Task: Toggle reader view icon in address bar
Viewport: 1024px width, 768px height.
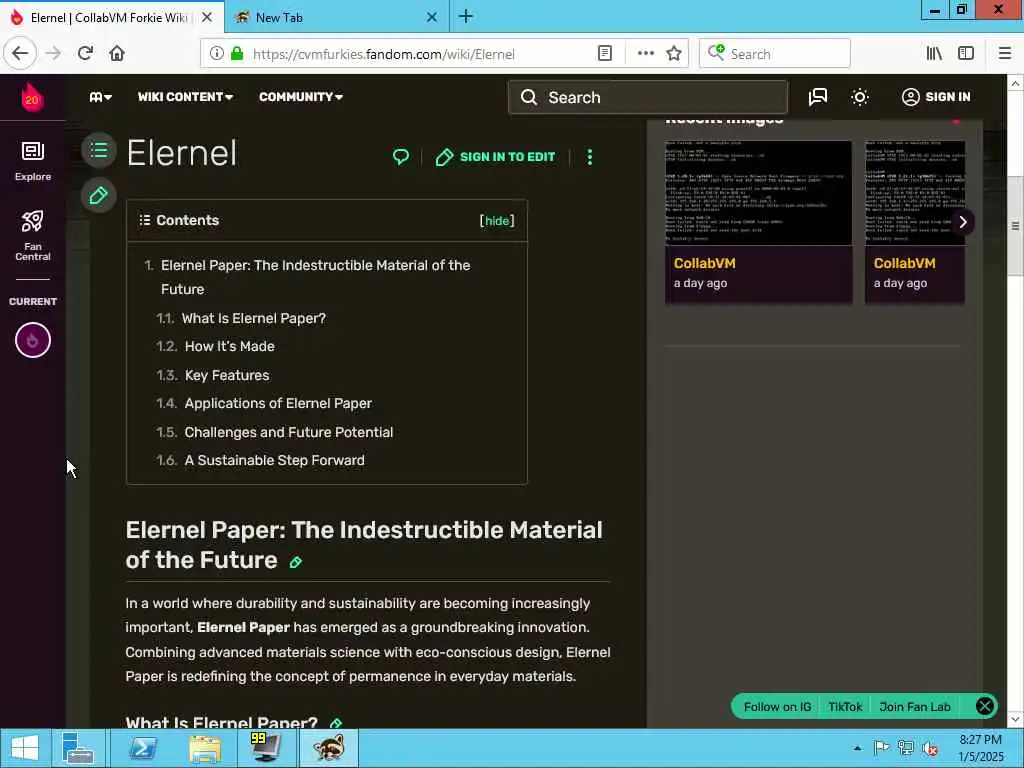Action: [605, 54]
